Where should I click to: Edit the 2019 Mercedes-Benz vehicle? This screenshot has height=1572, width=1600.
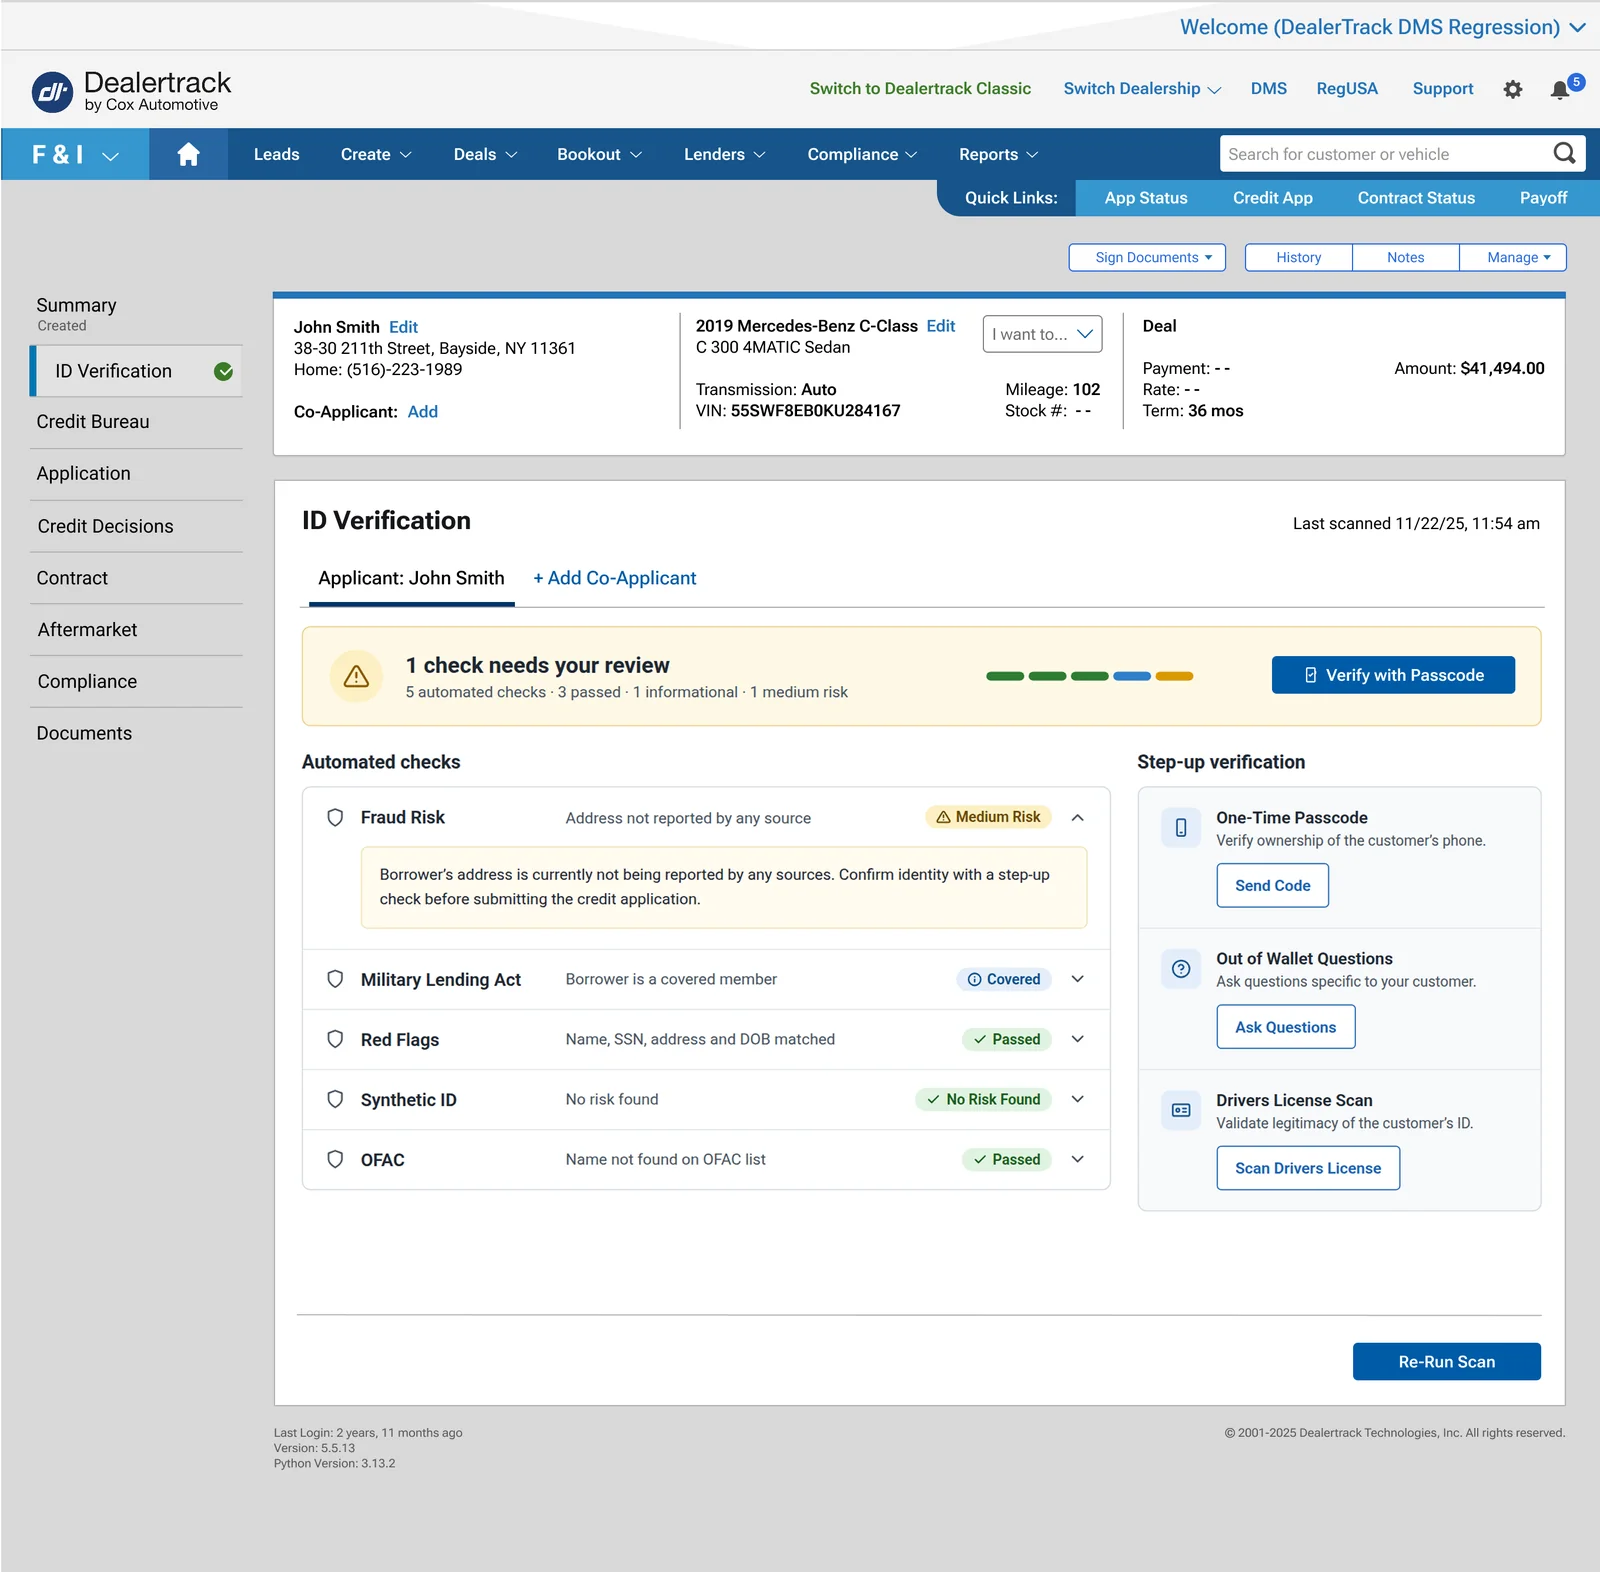(940, 326)
